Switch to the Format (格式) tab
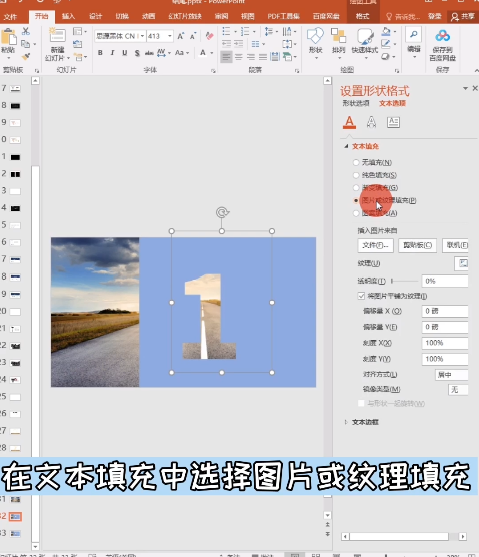The image size is (479, 557). pyautogui.click(x=362, y=16)
